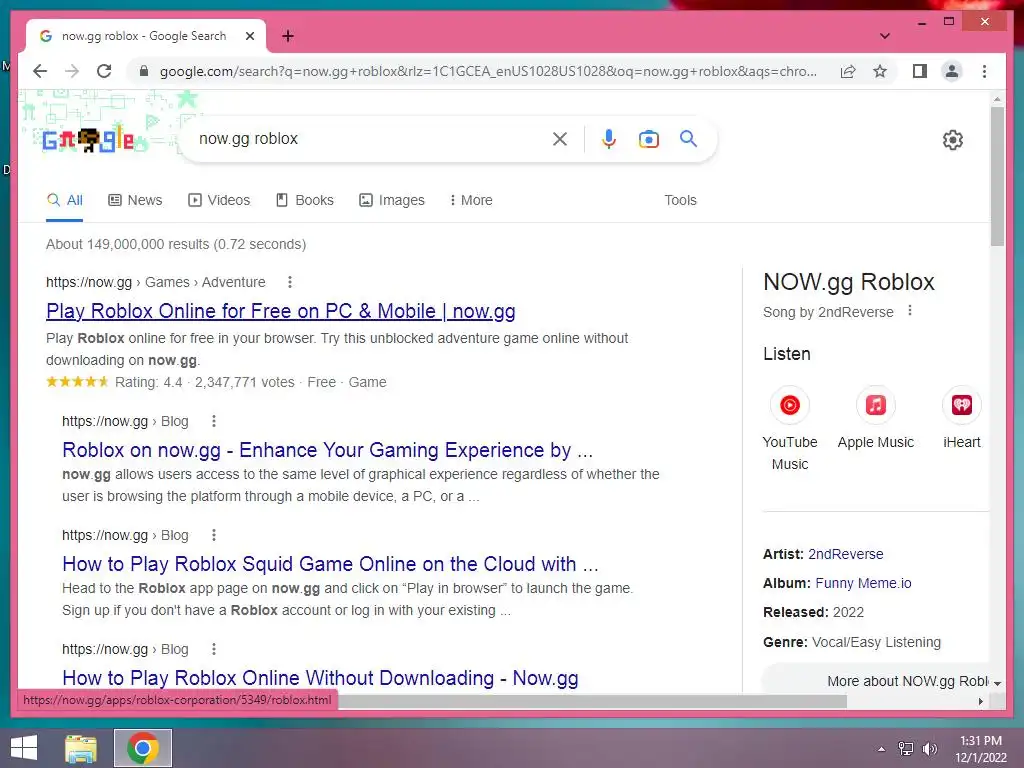Open options for the Enhance Gaming Blog result
Image resolution: width=1024 pixels, height=768 pixels.
pyautogui.click(x=214, y=421)
